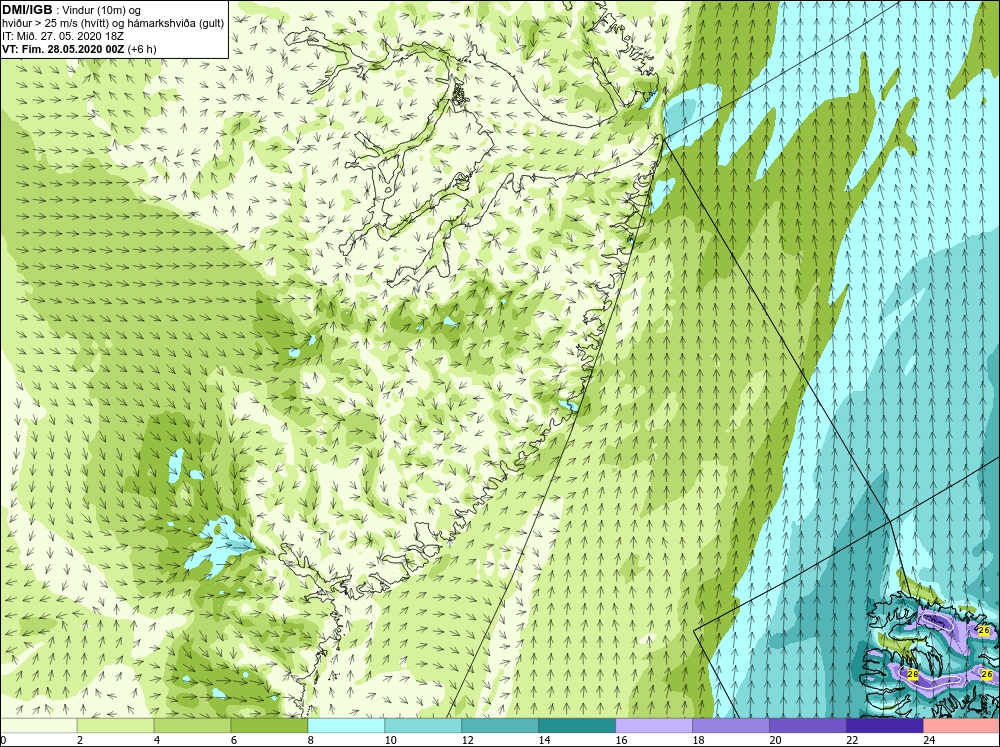Click the lower yellow 26 gust label
1000x747 pixels.
[x=987, y=674]
